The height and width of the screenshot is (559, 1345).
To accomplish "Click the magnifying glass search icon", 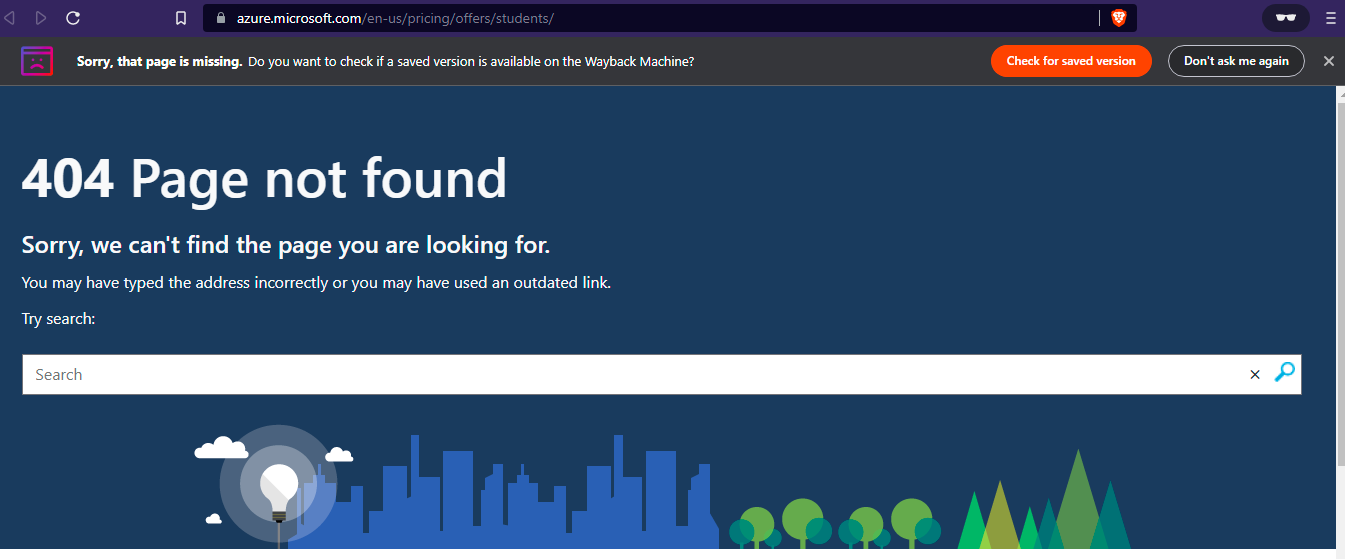I will pyautogui.click(x=1285, y=373).
